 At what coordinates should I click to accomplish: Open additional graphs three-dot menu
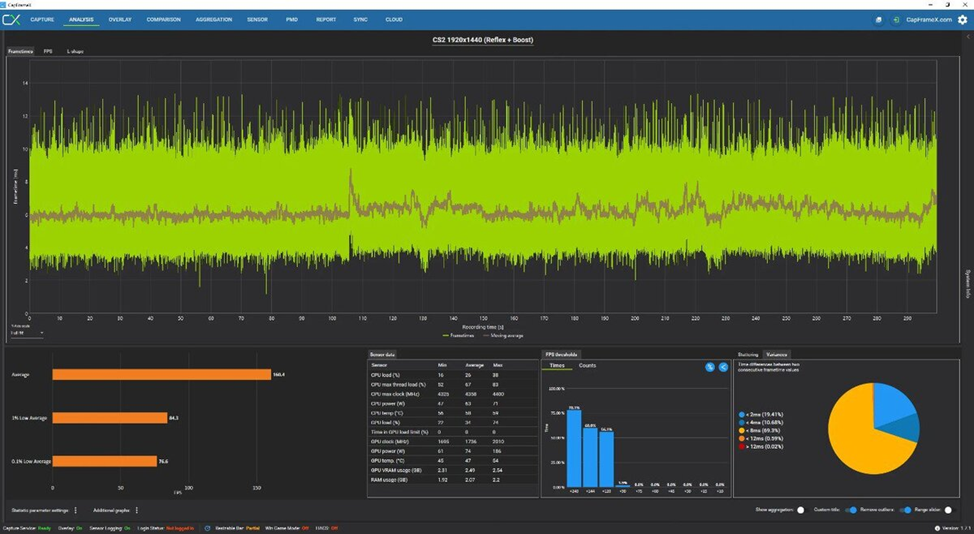coord(137,510)
